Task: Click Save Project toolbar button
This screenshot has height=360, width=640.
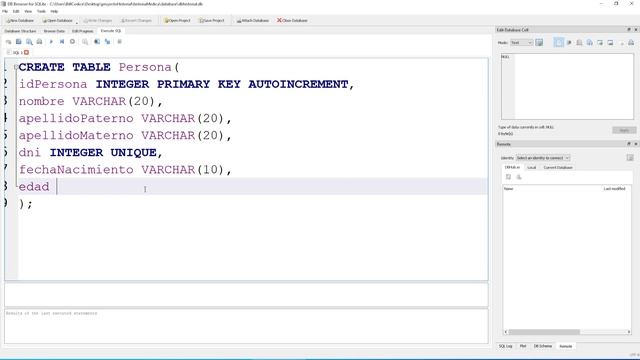Action: (211, 20)
